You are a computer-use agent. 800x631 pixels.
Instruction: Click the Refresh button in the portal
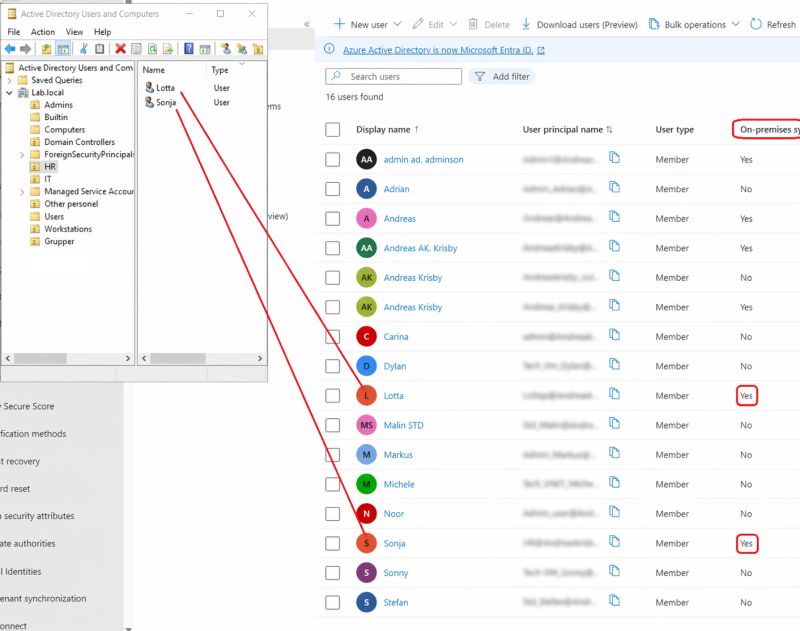772,24
